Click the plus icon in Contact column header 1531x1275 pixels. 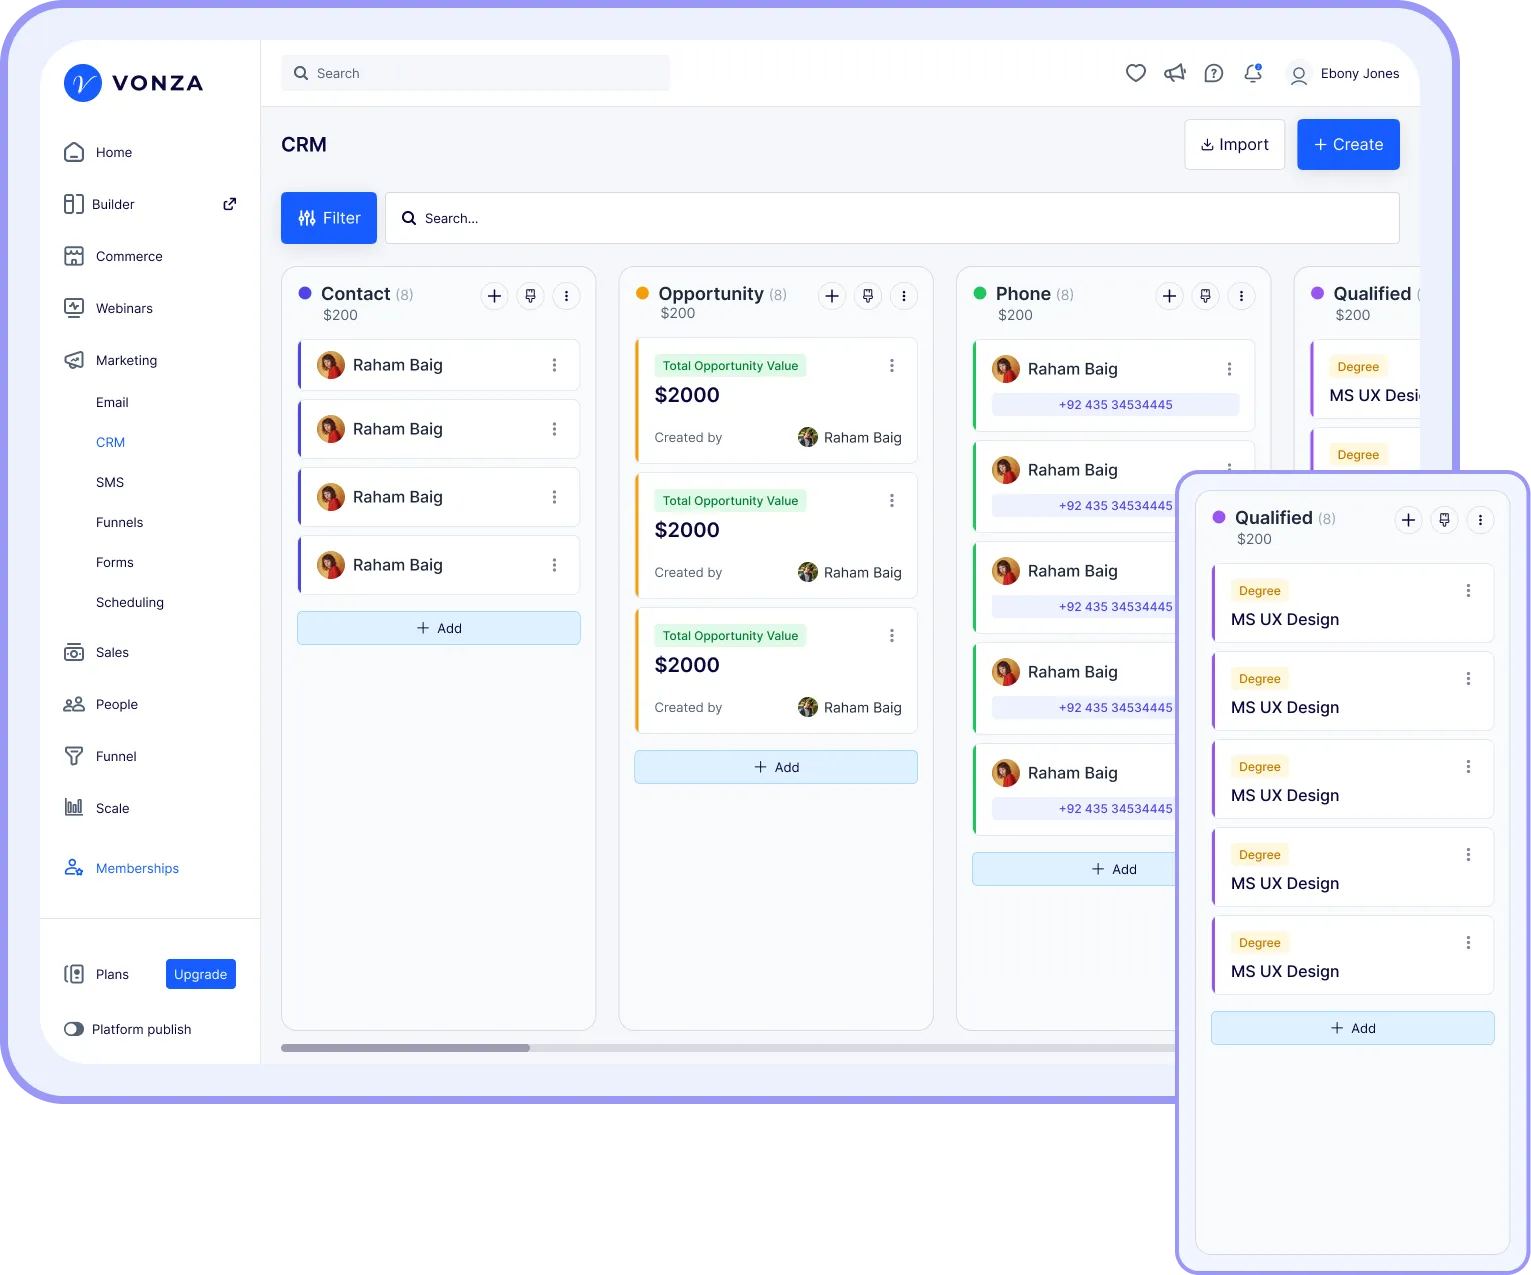(x=494, y=296)
